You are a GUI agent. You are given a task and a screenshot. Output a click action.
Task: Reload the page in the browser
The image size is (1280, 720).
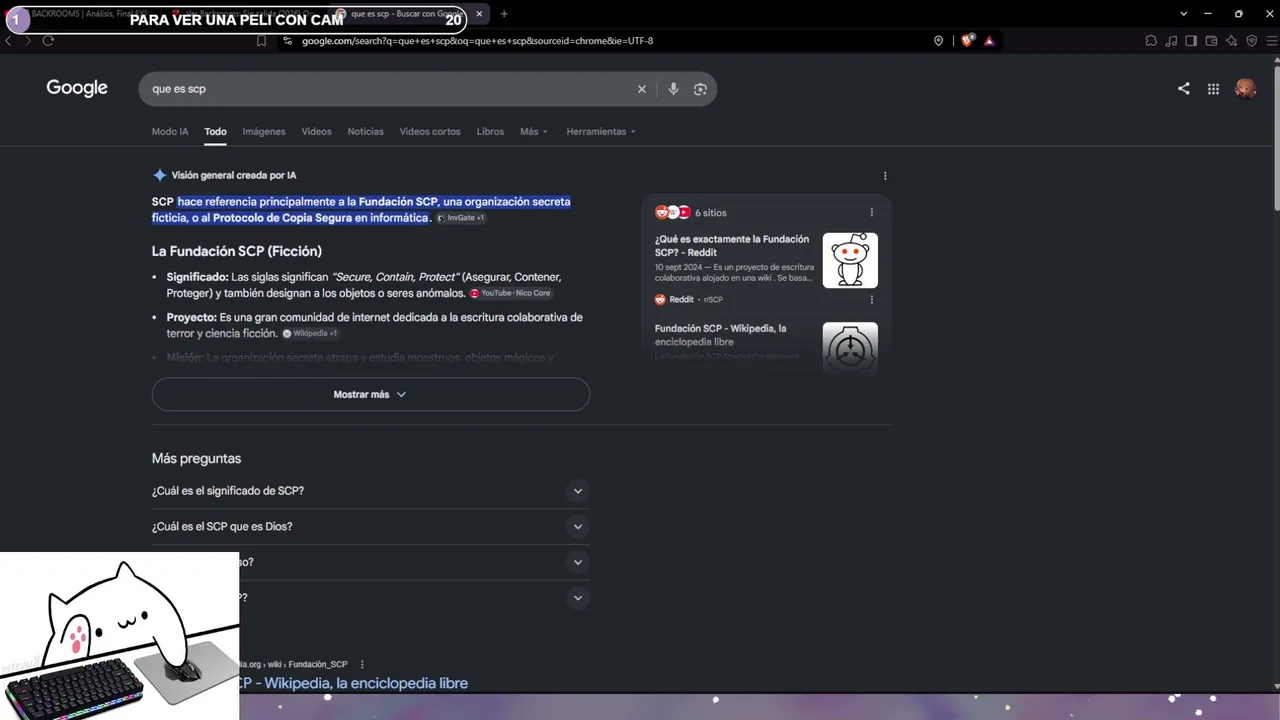pos(48,41)
